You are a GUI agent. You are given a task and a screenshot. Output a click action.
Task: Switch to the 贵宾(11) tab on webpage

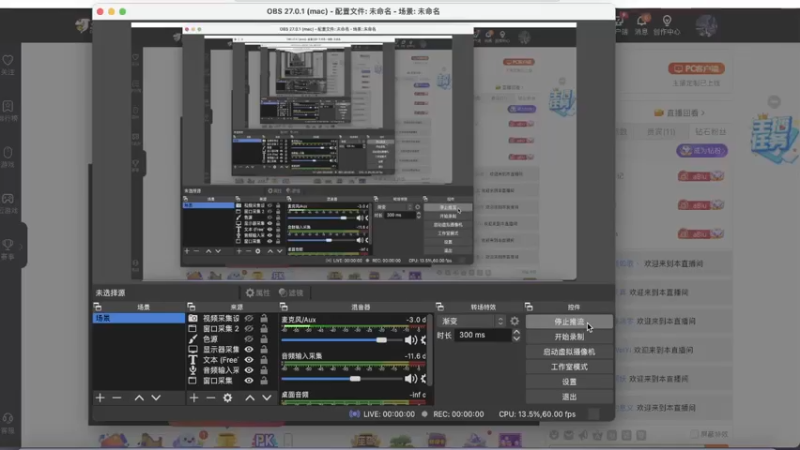click(661, 132)
